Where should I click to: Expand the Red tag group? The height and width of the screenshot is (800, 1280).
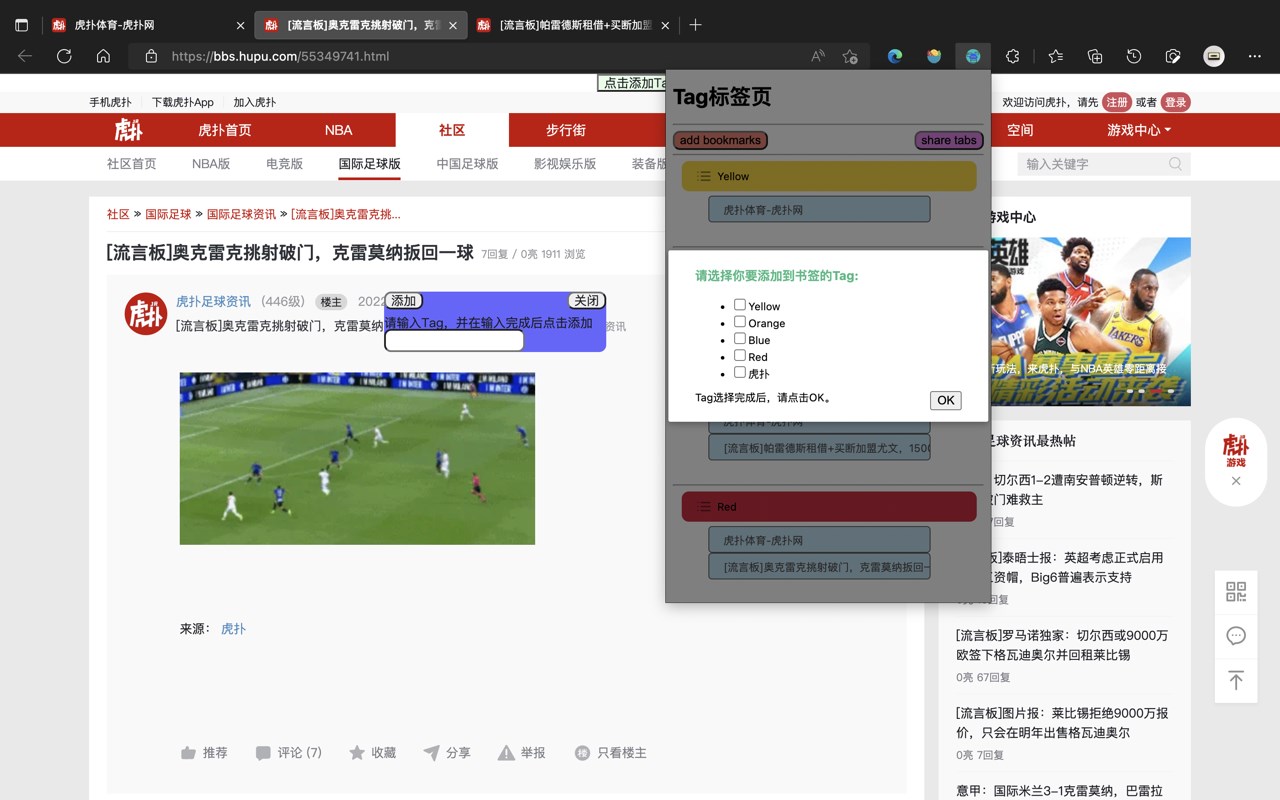pyautogui.click(x=829, y=506)
